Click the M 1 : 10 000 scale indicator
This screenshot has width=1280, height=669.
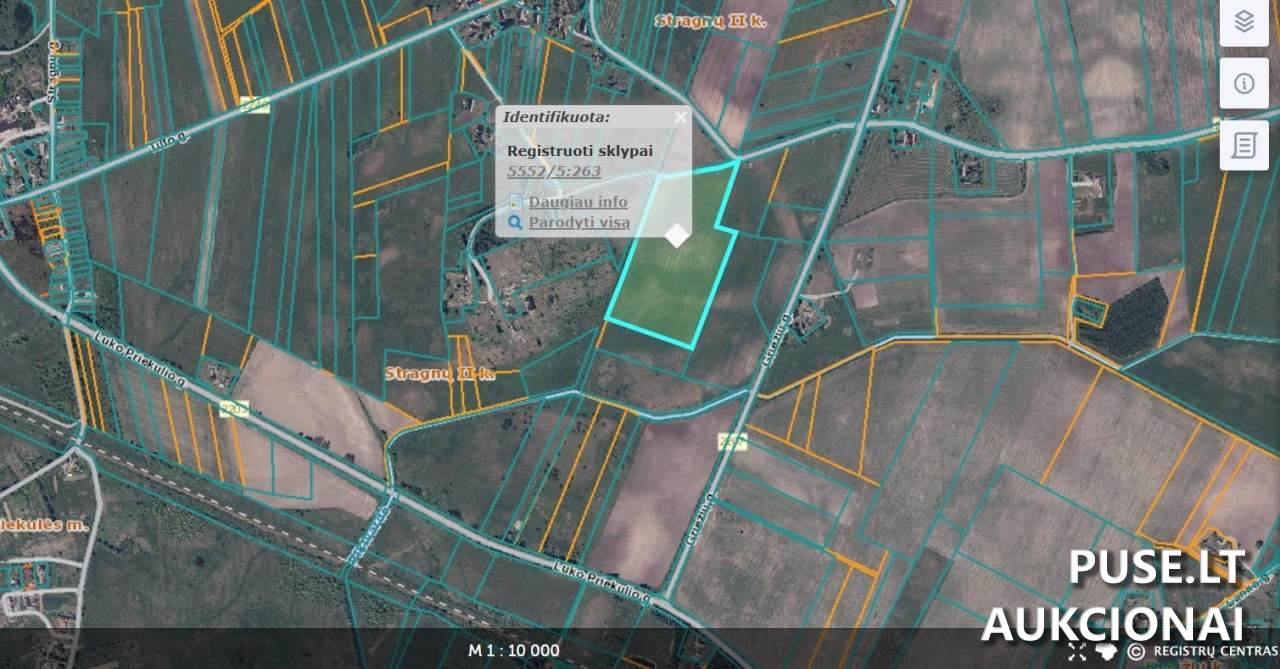(x=514, y=650)
